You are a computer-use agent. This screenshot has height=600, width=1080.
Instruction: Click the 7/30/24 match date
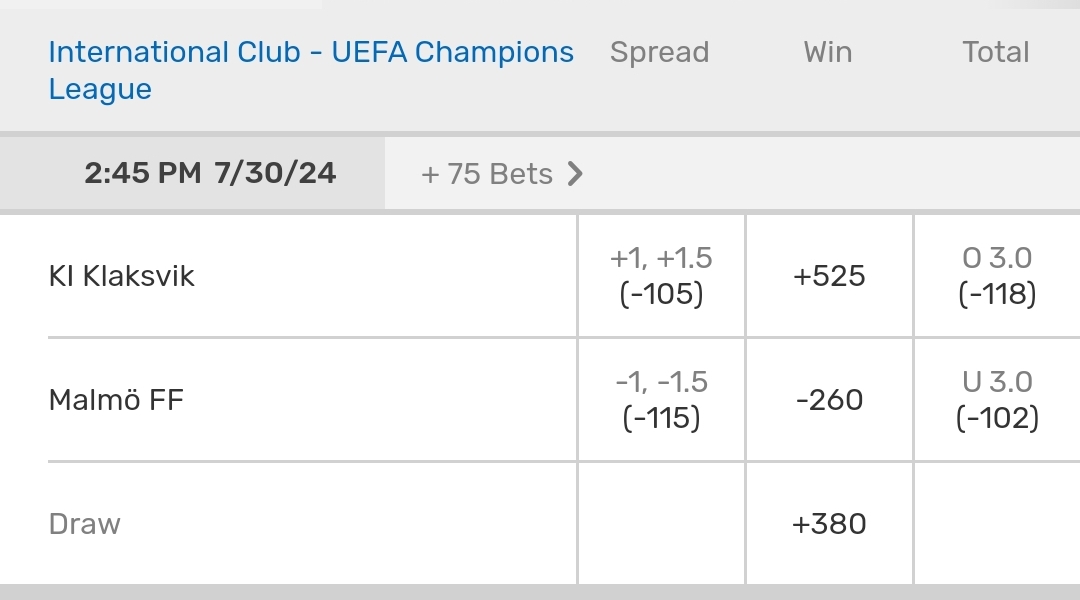pos(275,174)
